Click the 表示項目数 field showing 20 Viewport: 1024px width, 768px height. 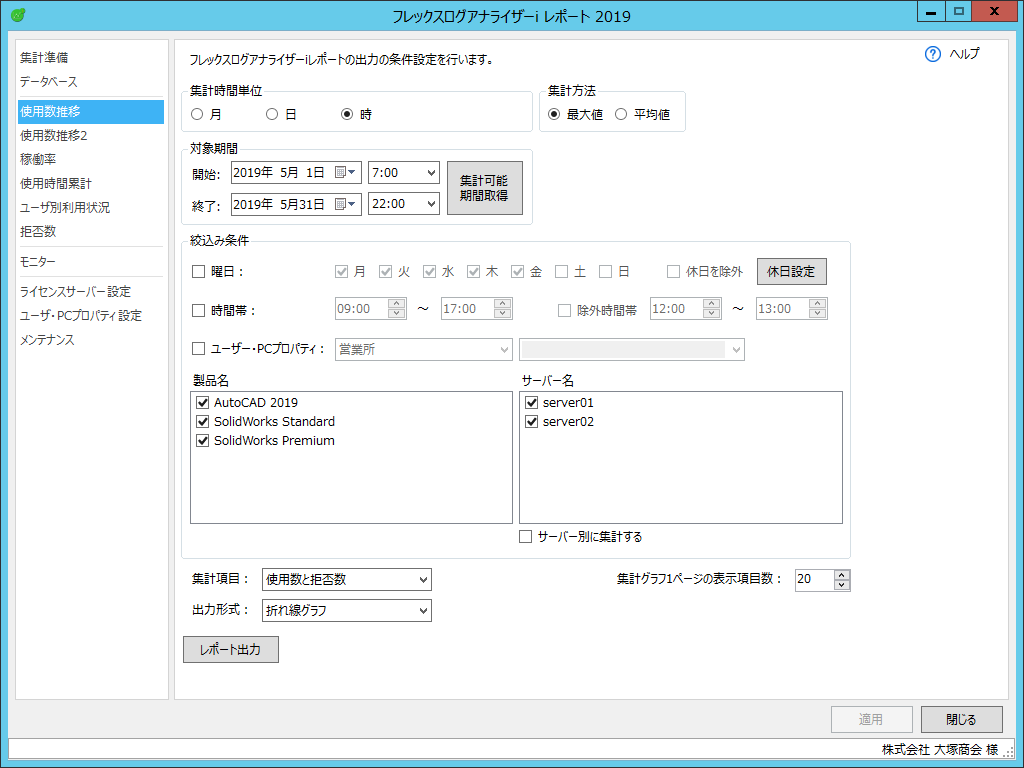[x=814, y=579]
